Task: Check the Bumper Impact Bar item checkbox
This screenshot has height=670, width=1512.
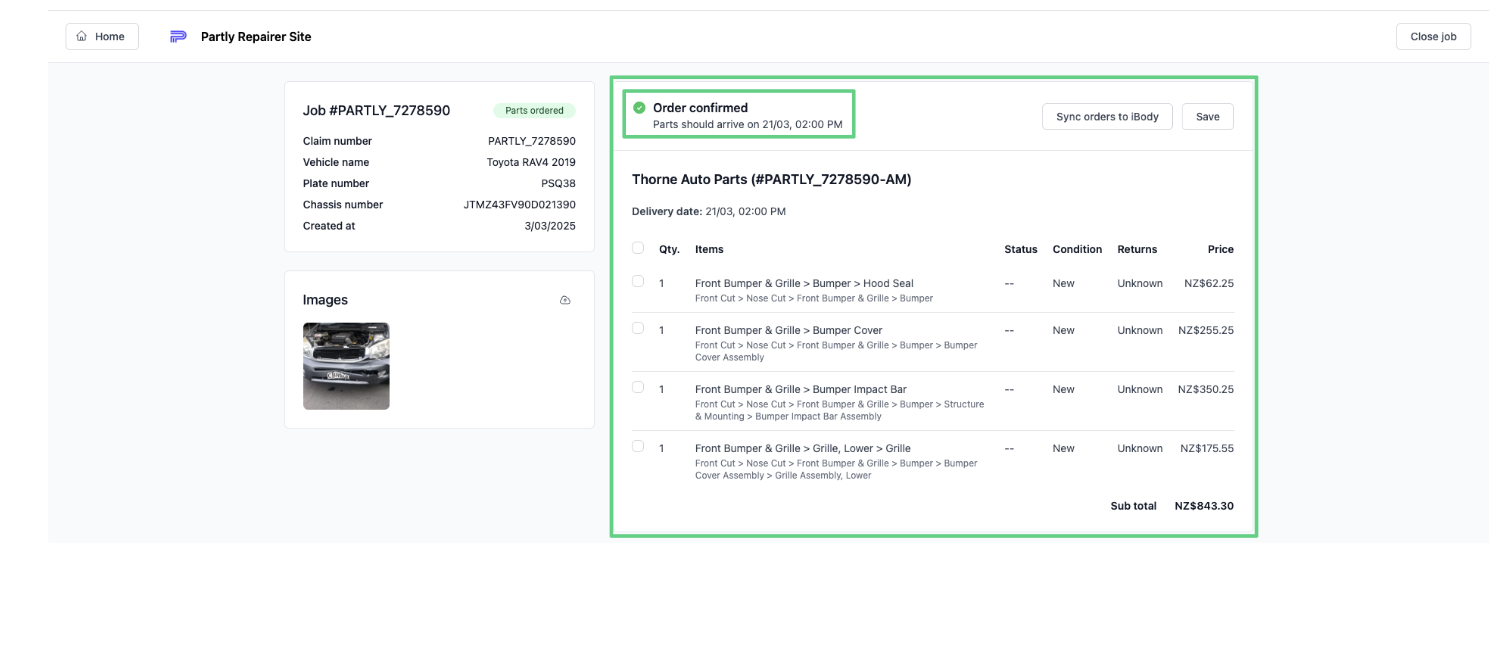Action: point(638,387)
